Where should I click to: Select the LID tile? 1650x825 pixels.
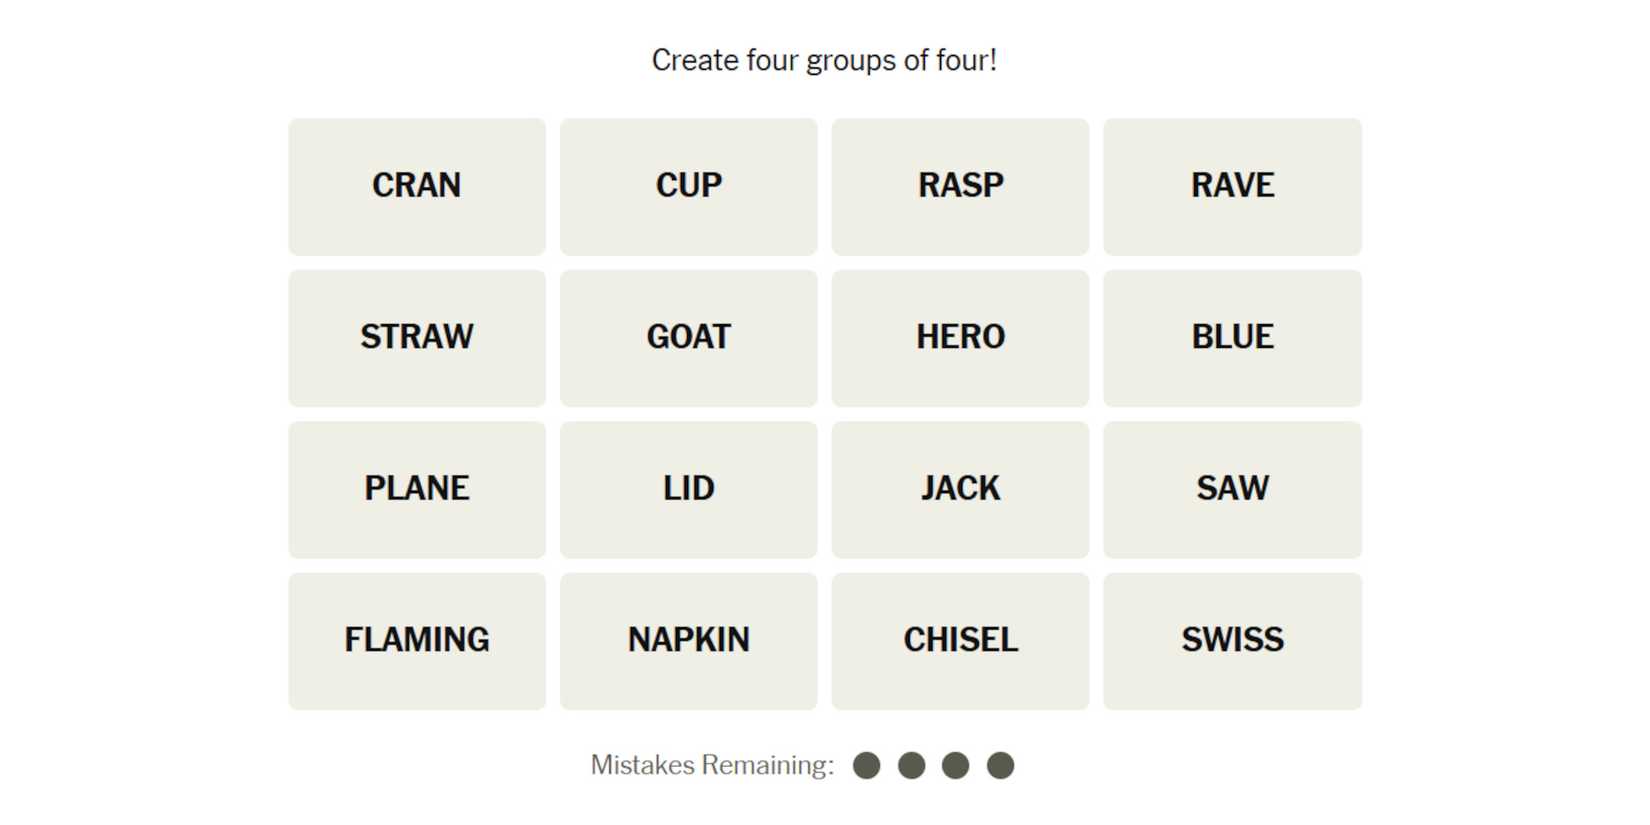click(688, 489)
